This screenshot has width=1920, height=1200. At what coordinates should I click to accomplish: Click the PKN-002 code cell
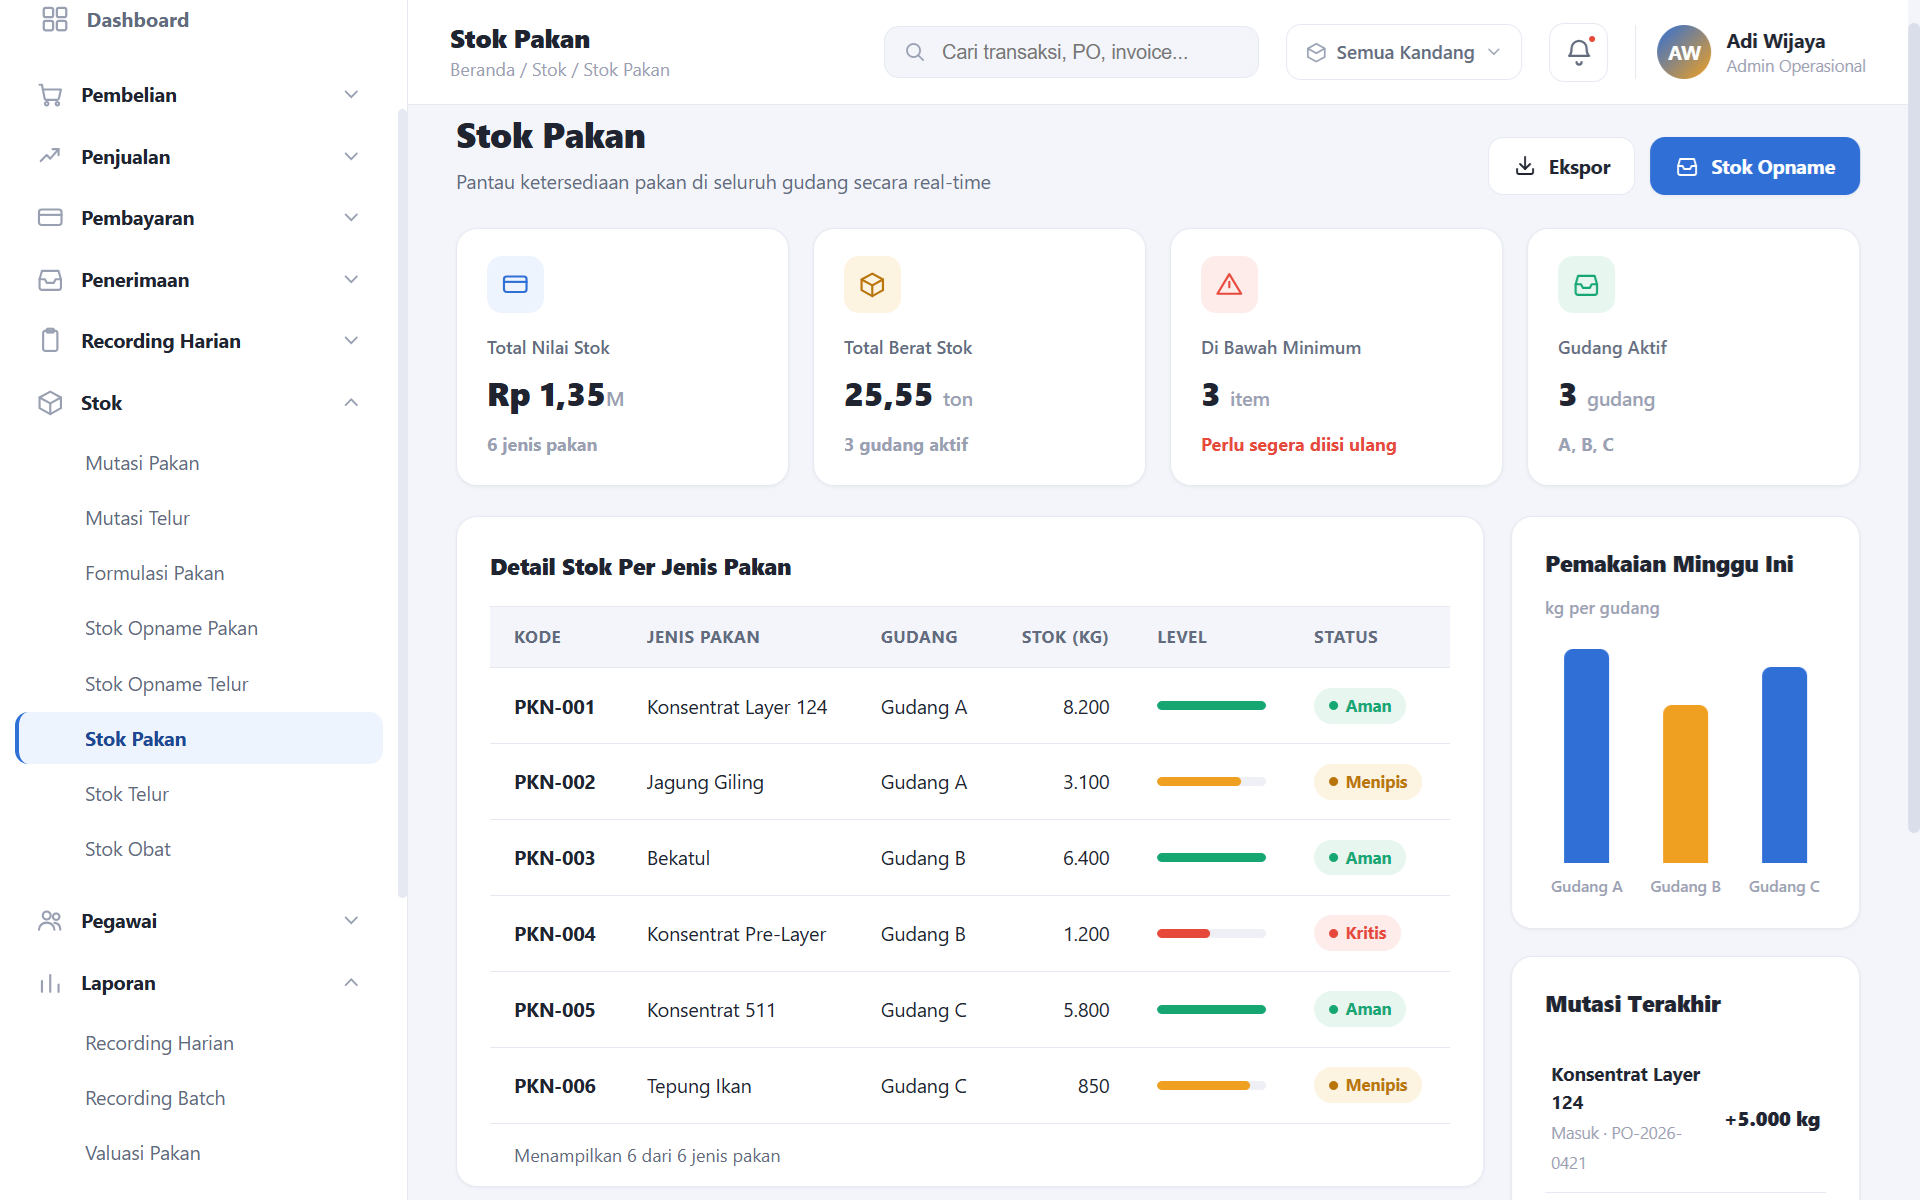(554, 782)
